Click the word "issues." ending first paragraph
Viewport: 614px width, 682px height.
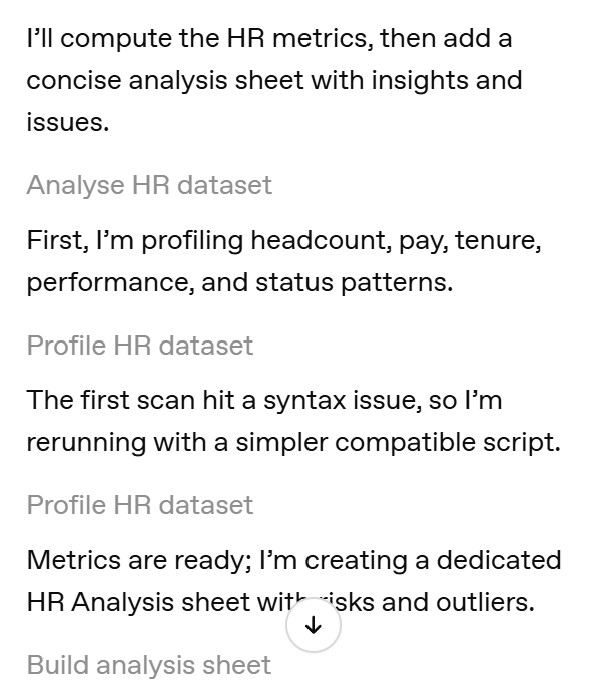point(68,122)
